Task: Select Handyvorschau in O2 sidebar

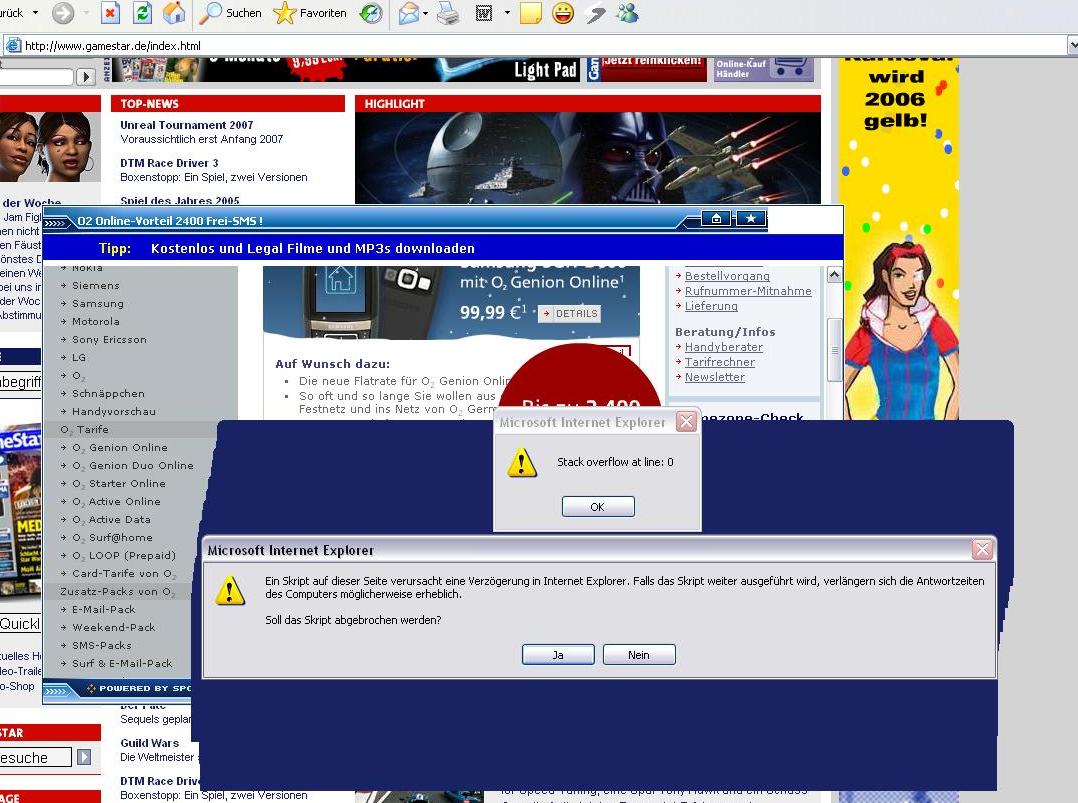Action: 113,411
